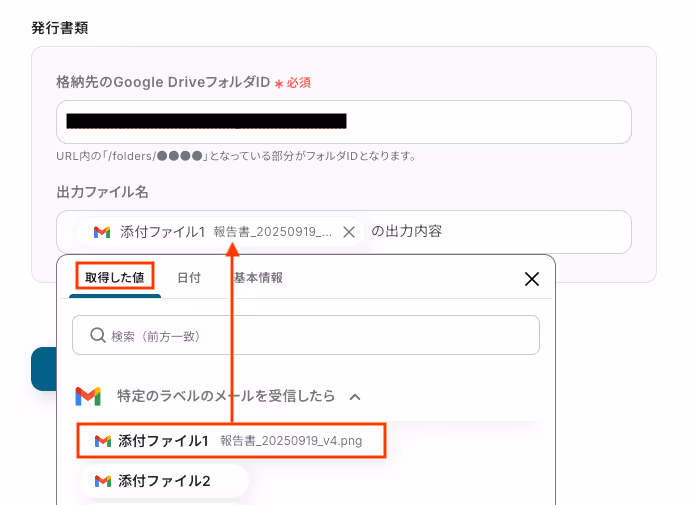Screen dimensions: 694x505
Task: Select the 添付ファイル2 value
Action: [x=164, y=481]
